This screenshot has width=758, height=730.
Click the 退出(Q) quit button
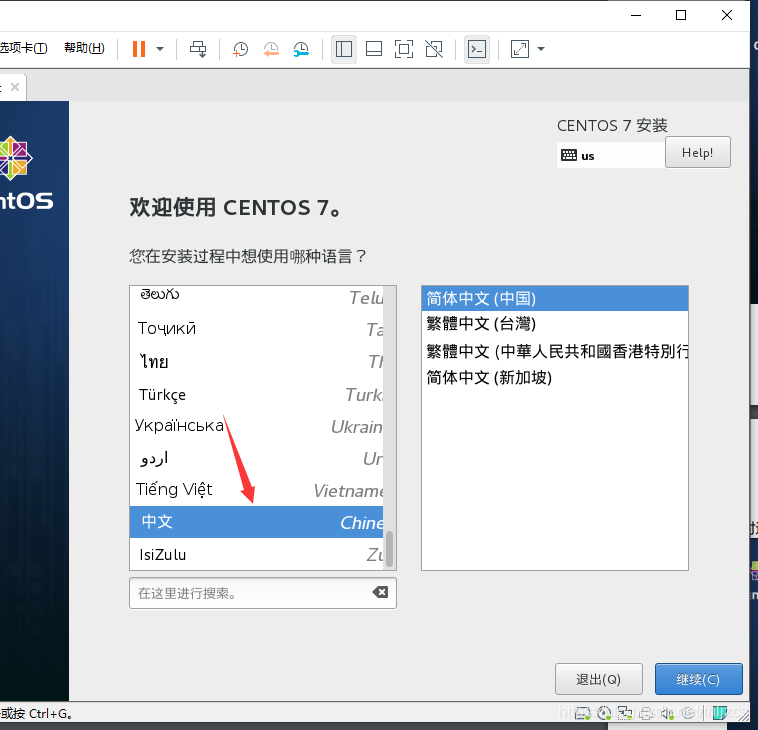[x=598, y=679]
